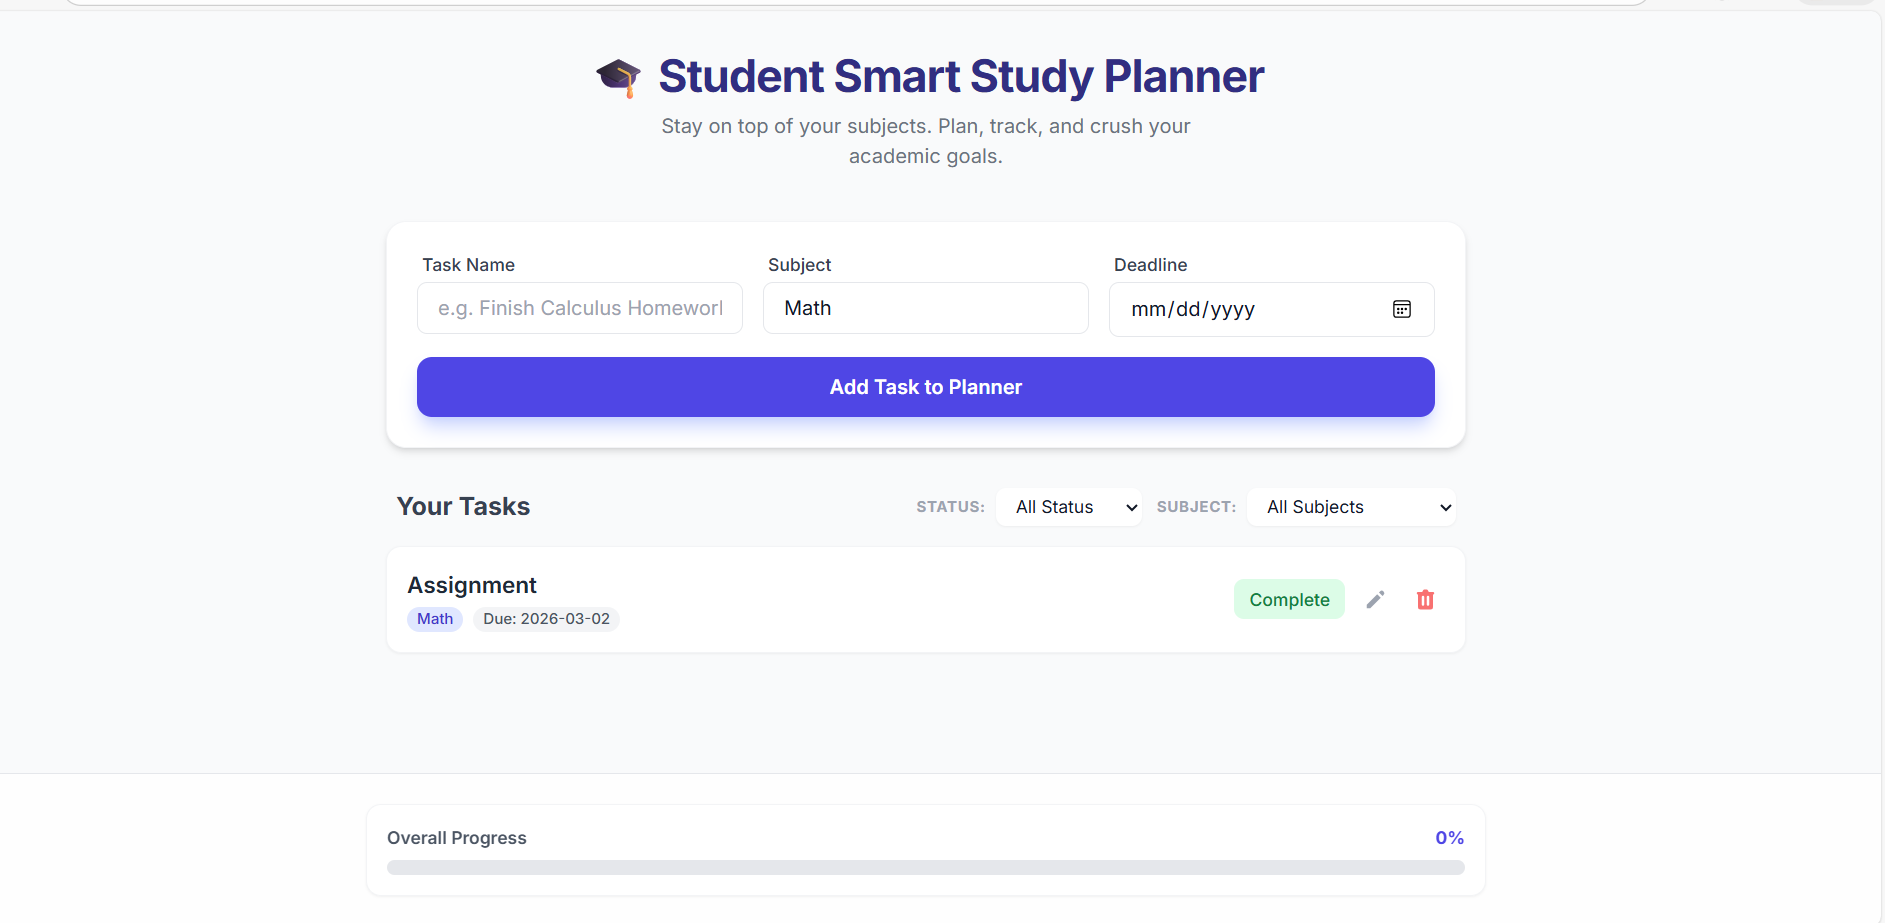Open the Subject field showing Math
The image size is (1885, 923).
point(925,308)
